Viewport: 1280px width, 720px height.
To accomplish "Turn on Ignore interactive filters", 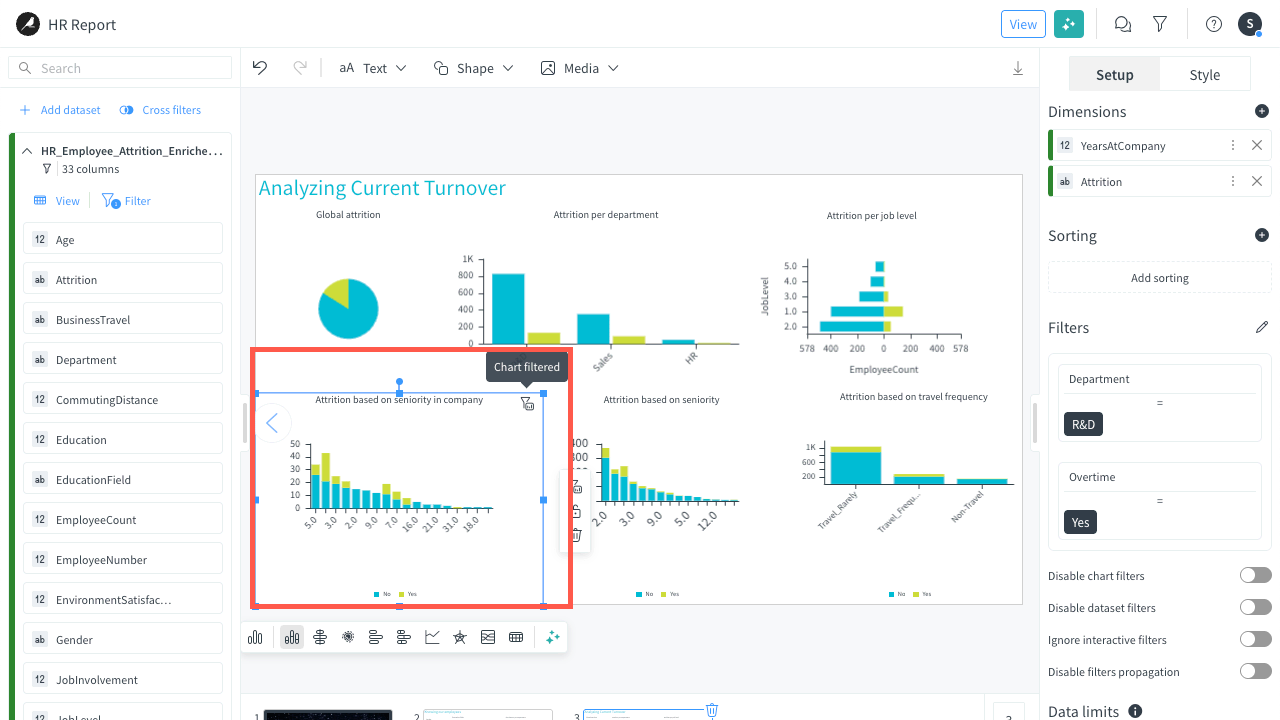I will [1255, 639].
